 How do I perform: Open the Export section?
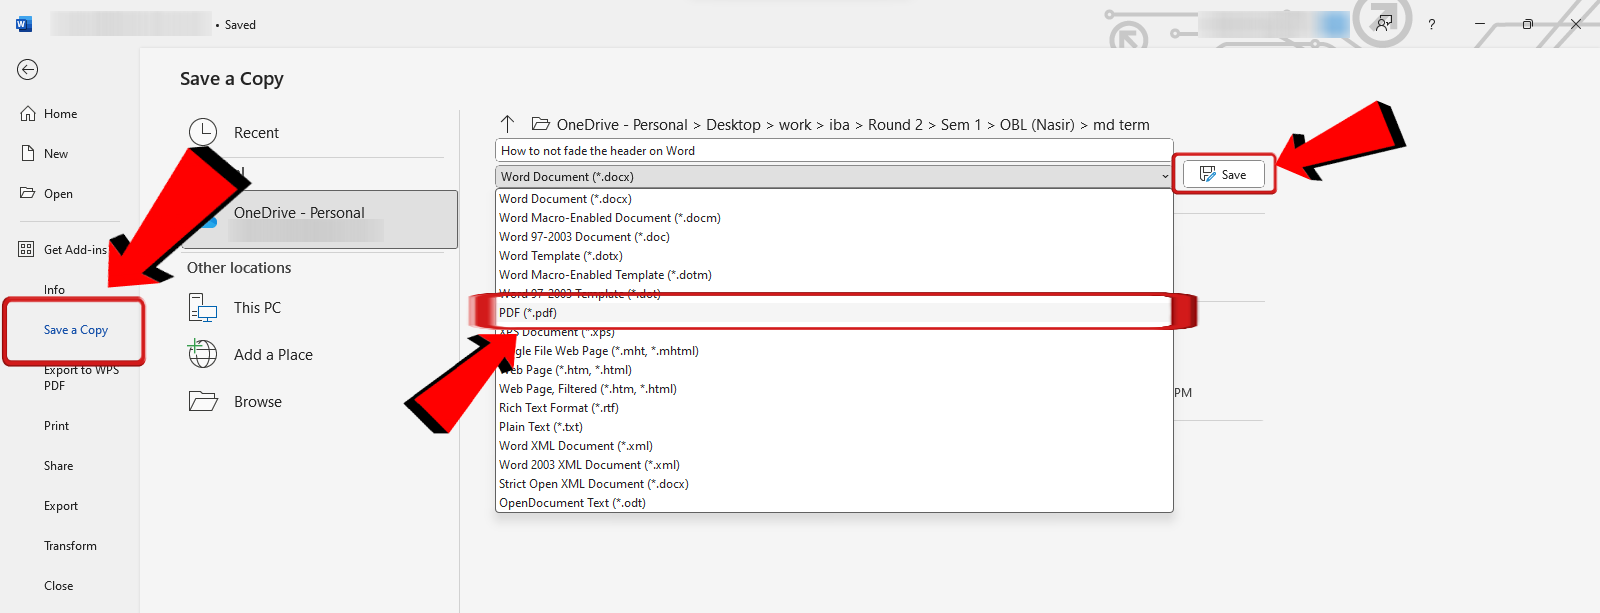(61, 506)
